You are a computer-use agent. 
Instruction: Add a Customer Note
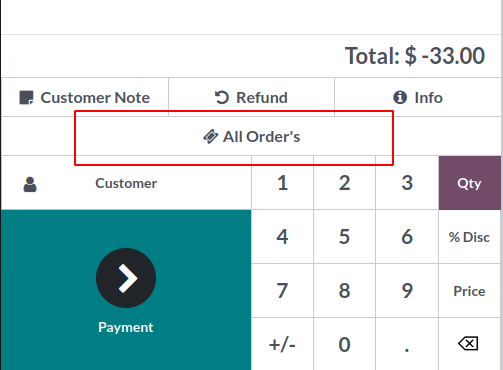tap(85, 97)
